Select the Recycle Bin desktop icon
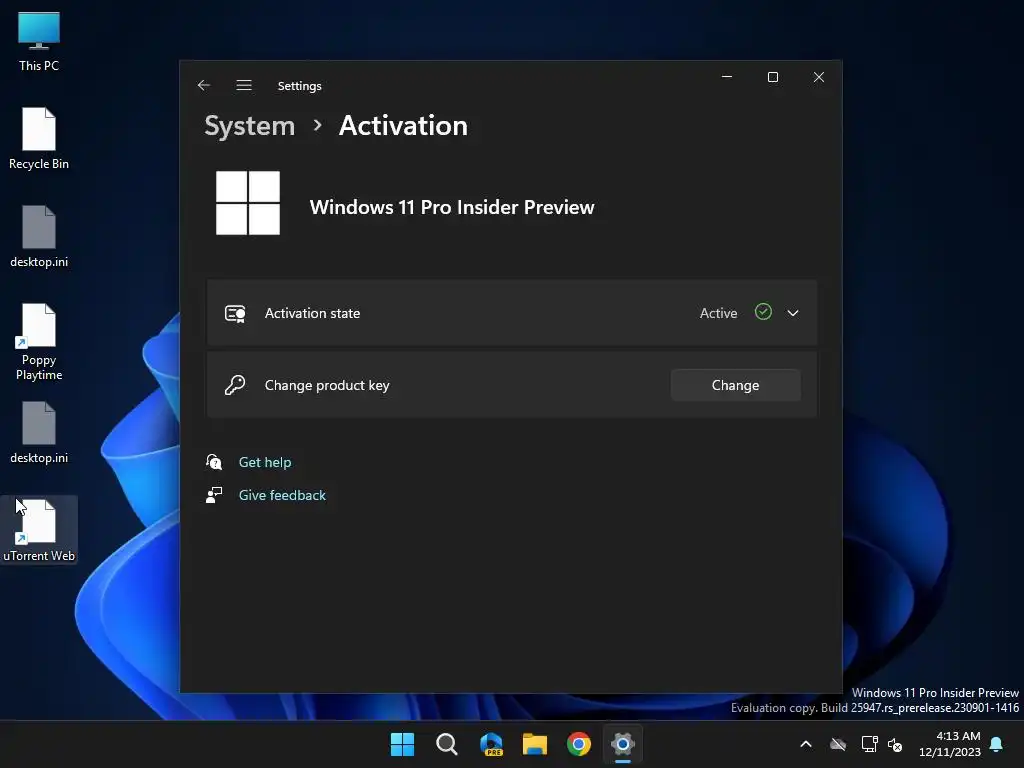The width and height of the screenshot is (1024, 768). (39, 139)
